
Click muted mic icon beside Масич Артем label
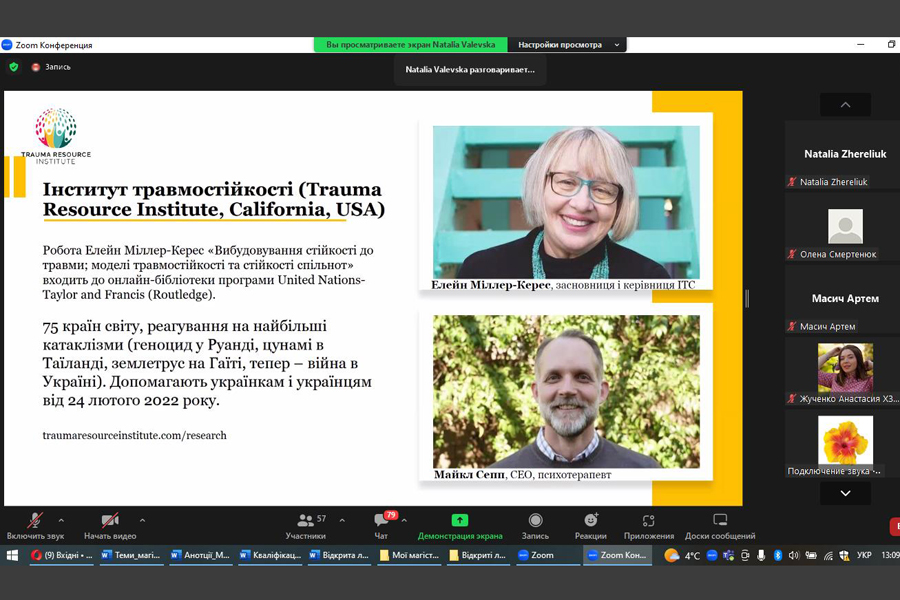click(x=792, y=327)
